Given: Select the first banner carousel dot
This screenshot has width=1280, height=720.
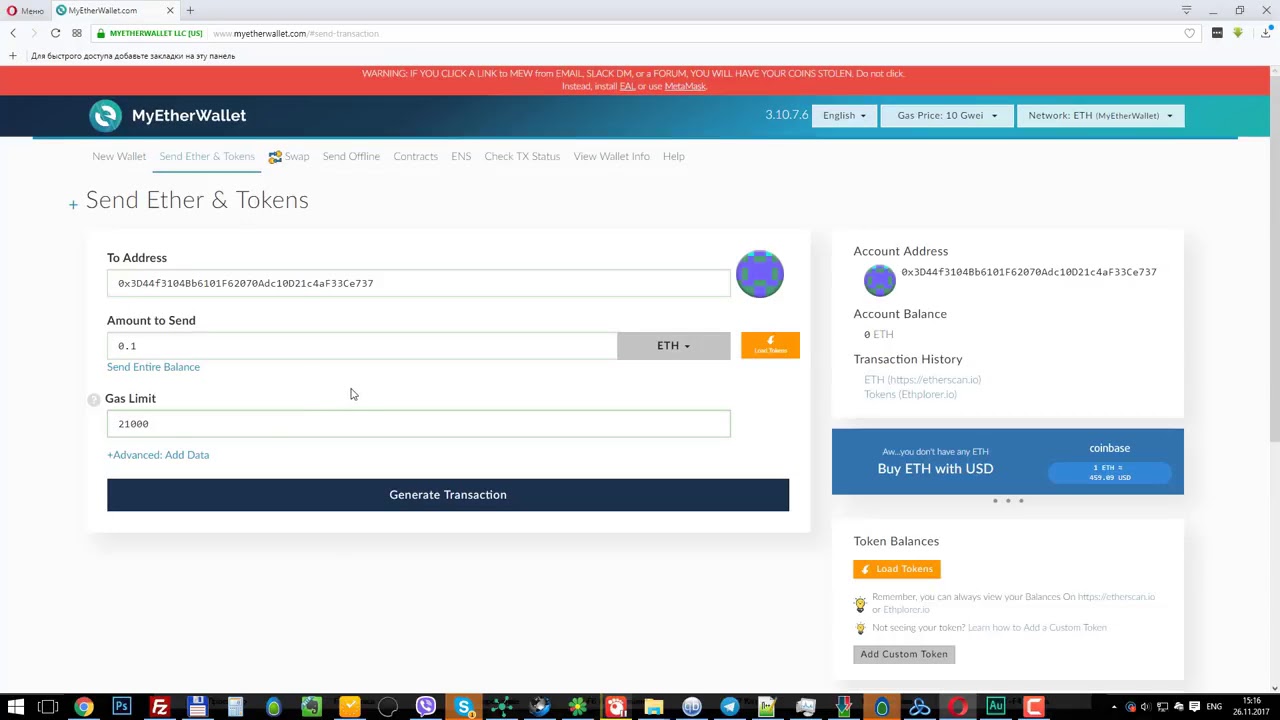Looking at the screenshot, I should [995, 501].
